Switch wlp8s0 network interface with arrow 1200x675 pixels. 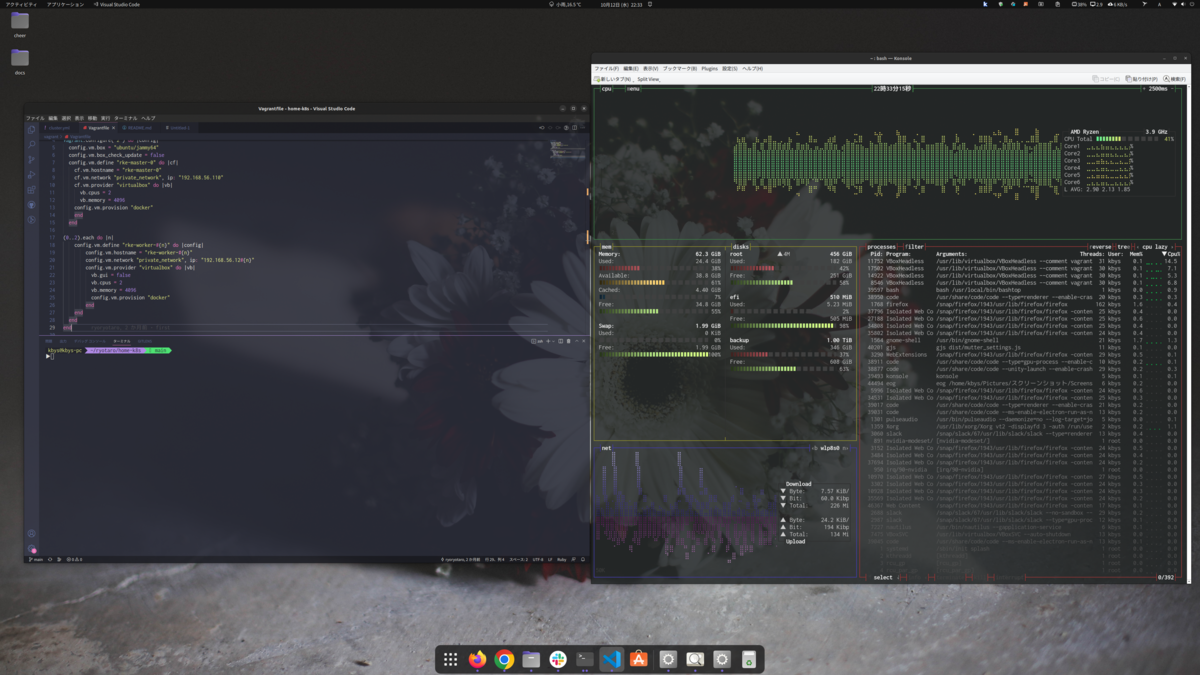844,448
